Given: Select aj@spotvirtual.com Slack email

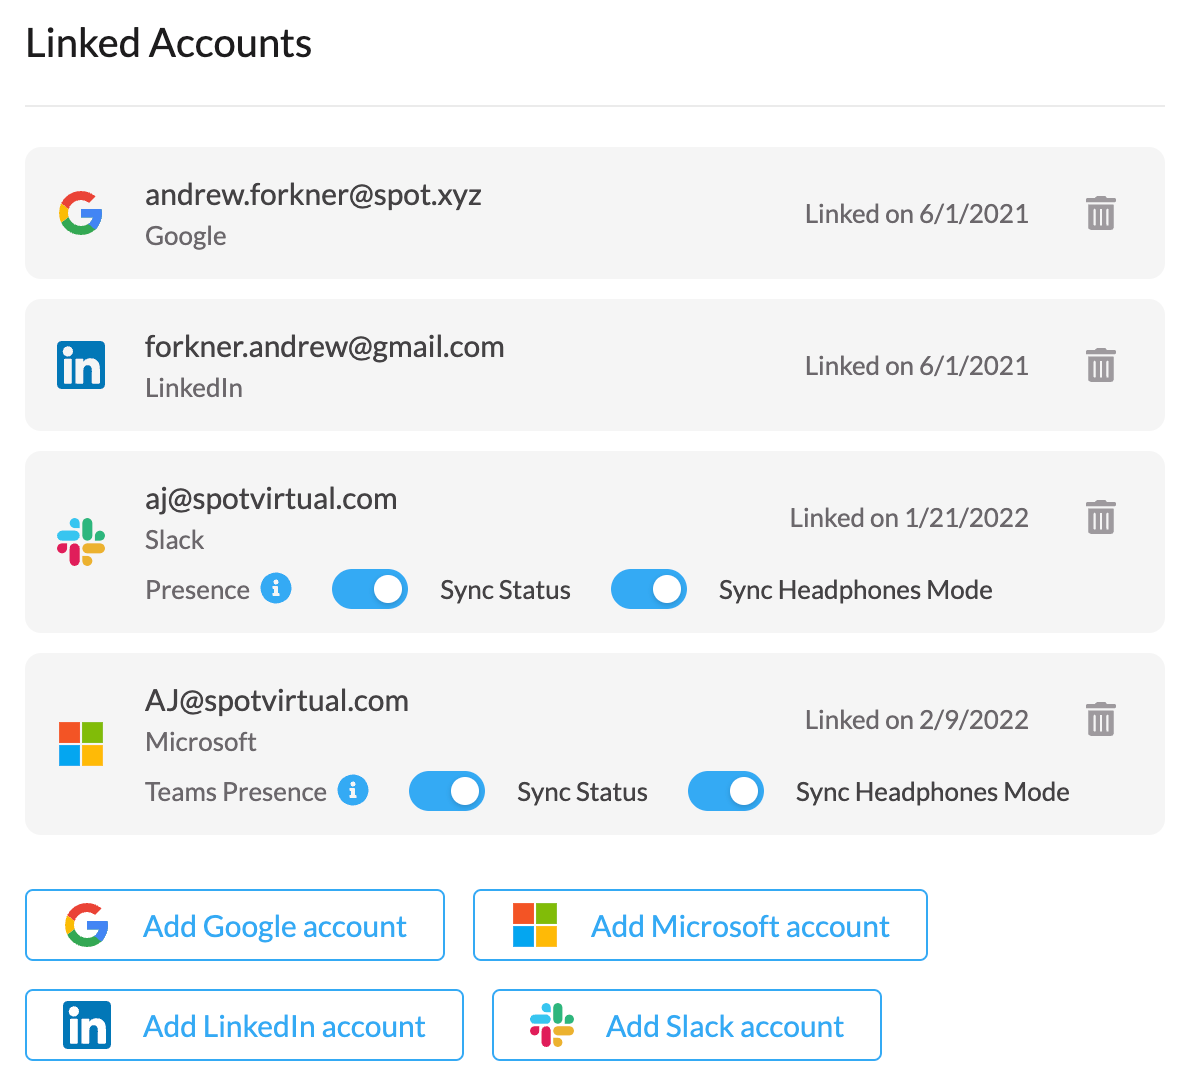Looking at the screenshot, I should point(271,499).
